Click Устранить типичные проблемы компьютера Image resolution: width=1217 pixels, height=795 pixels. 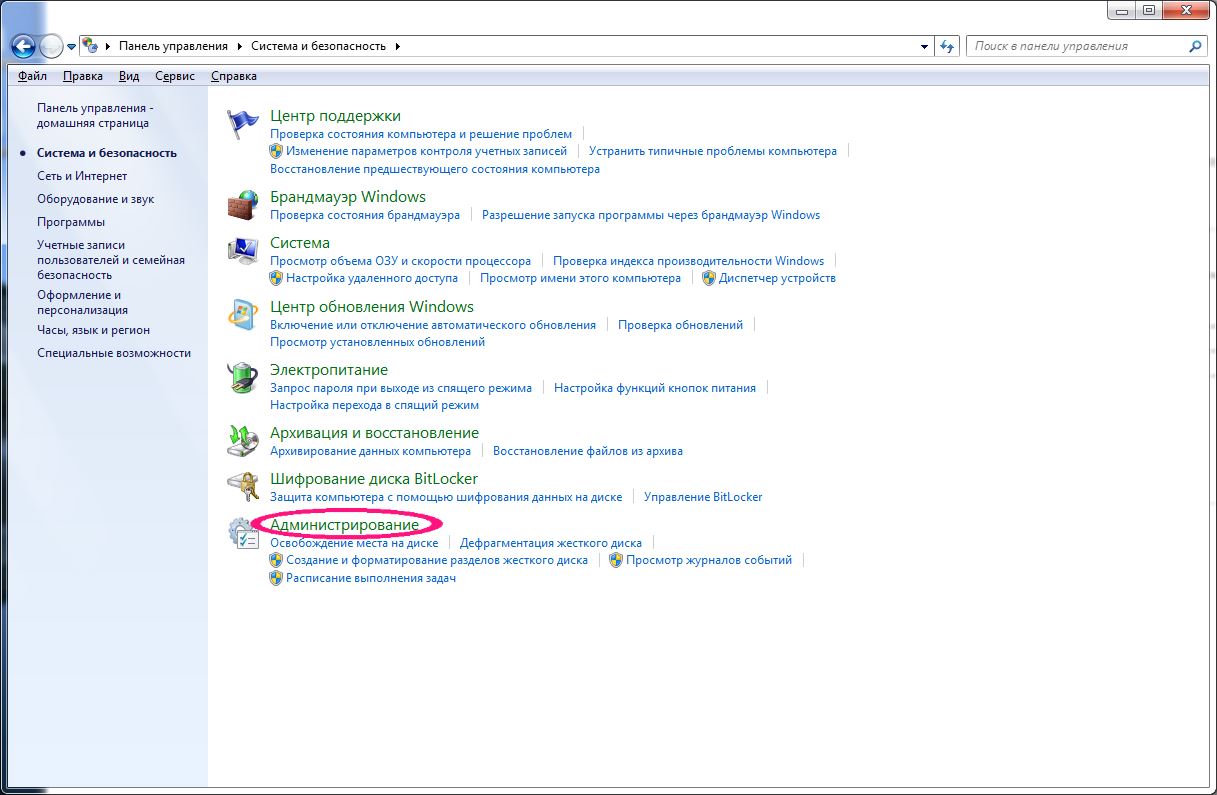713,151
